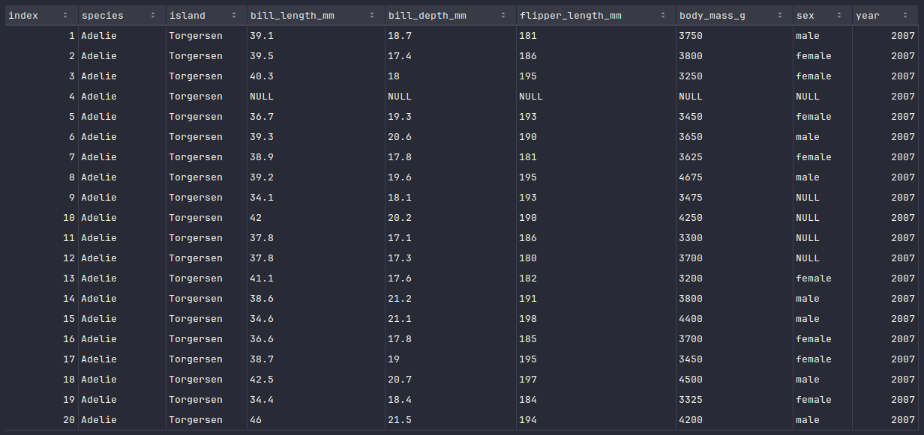Click the NULL flipper_length_mm cell

531,97
